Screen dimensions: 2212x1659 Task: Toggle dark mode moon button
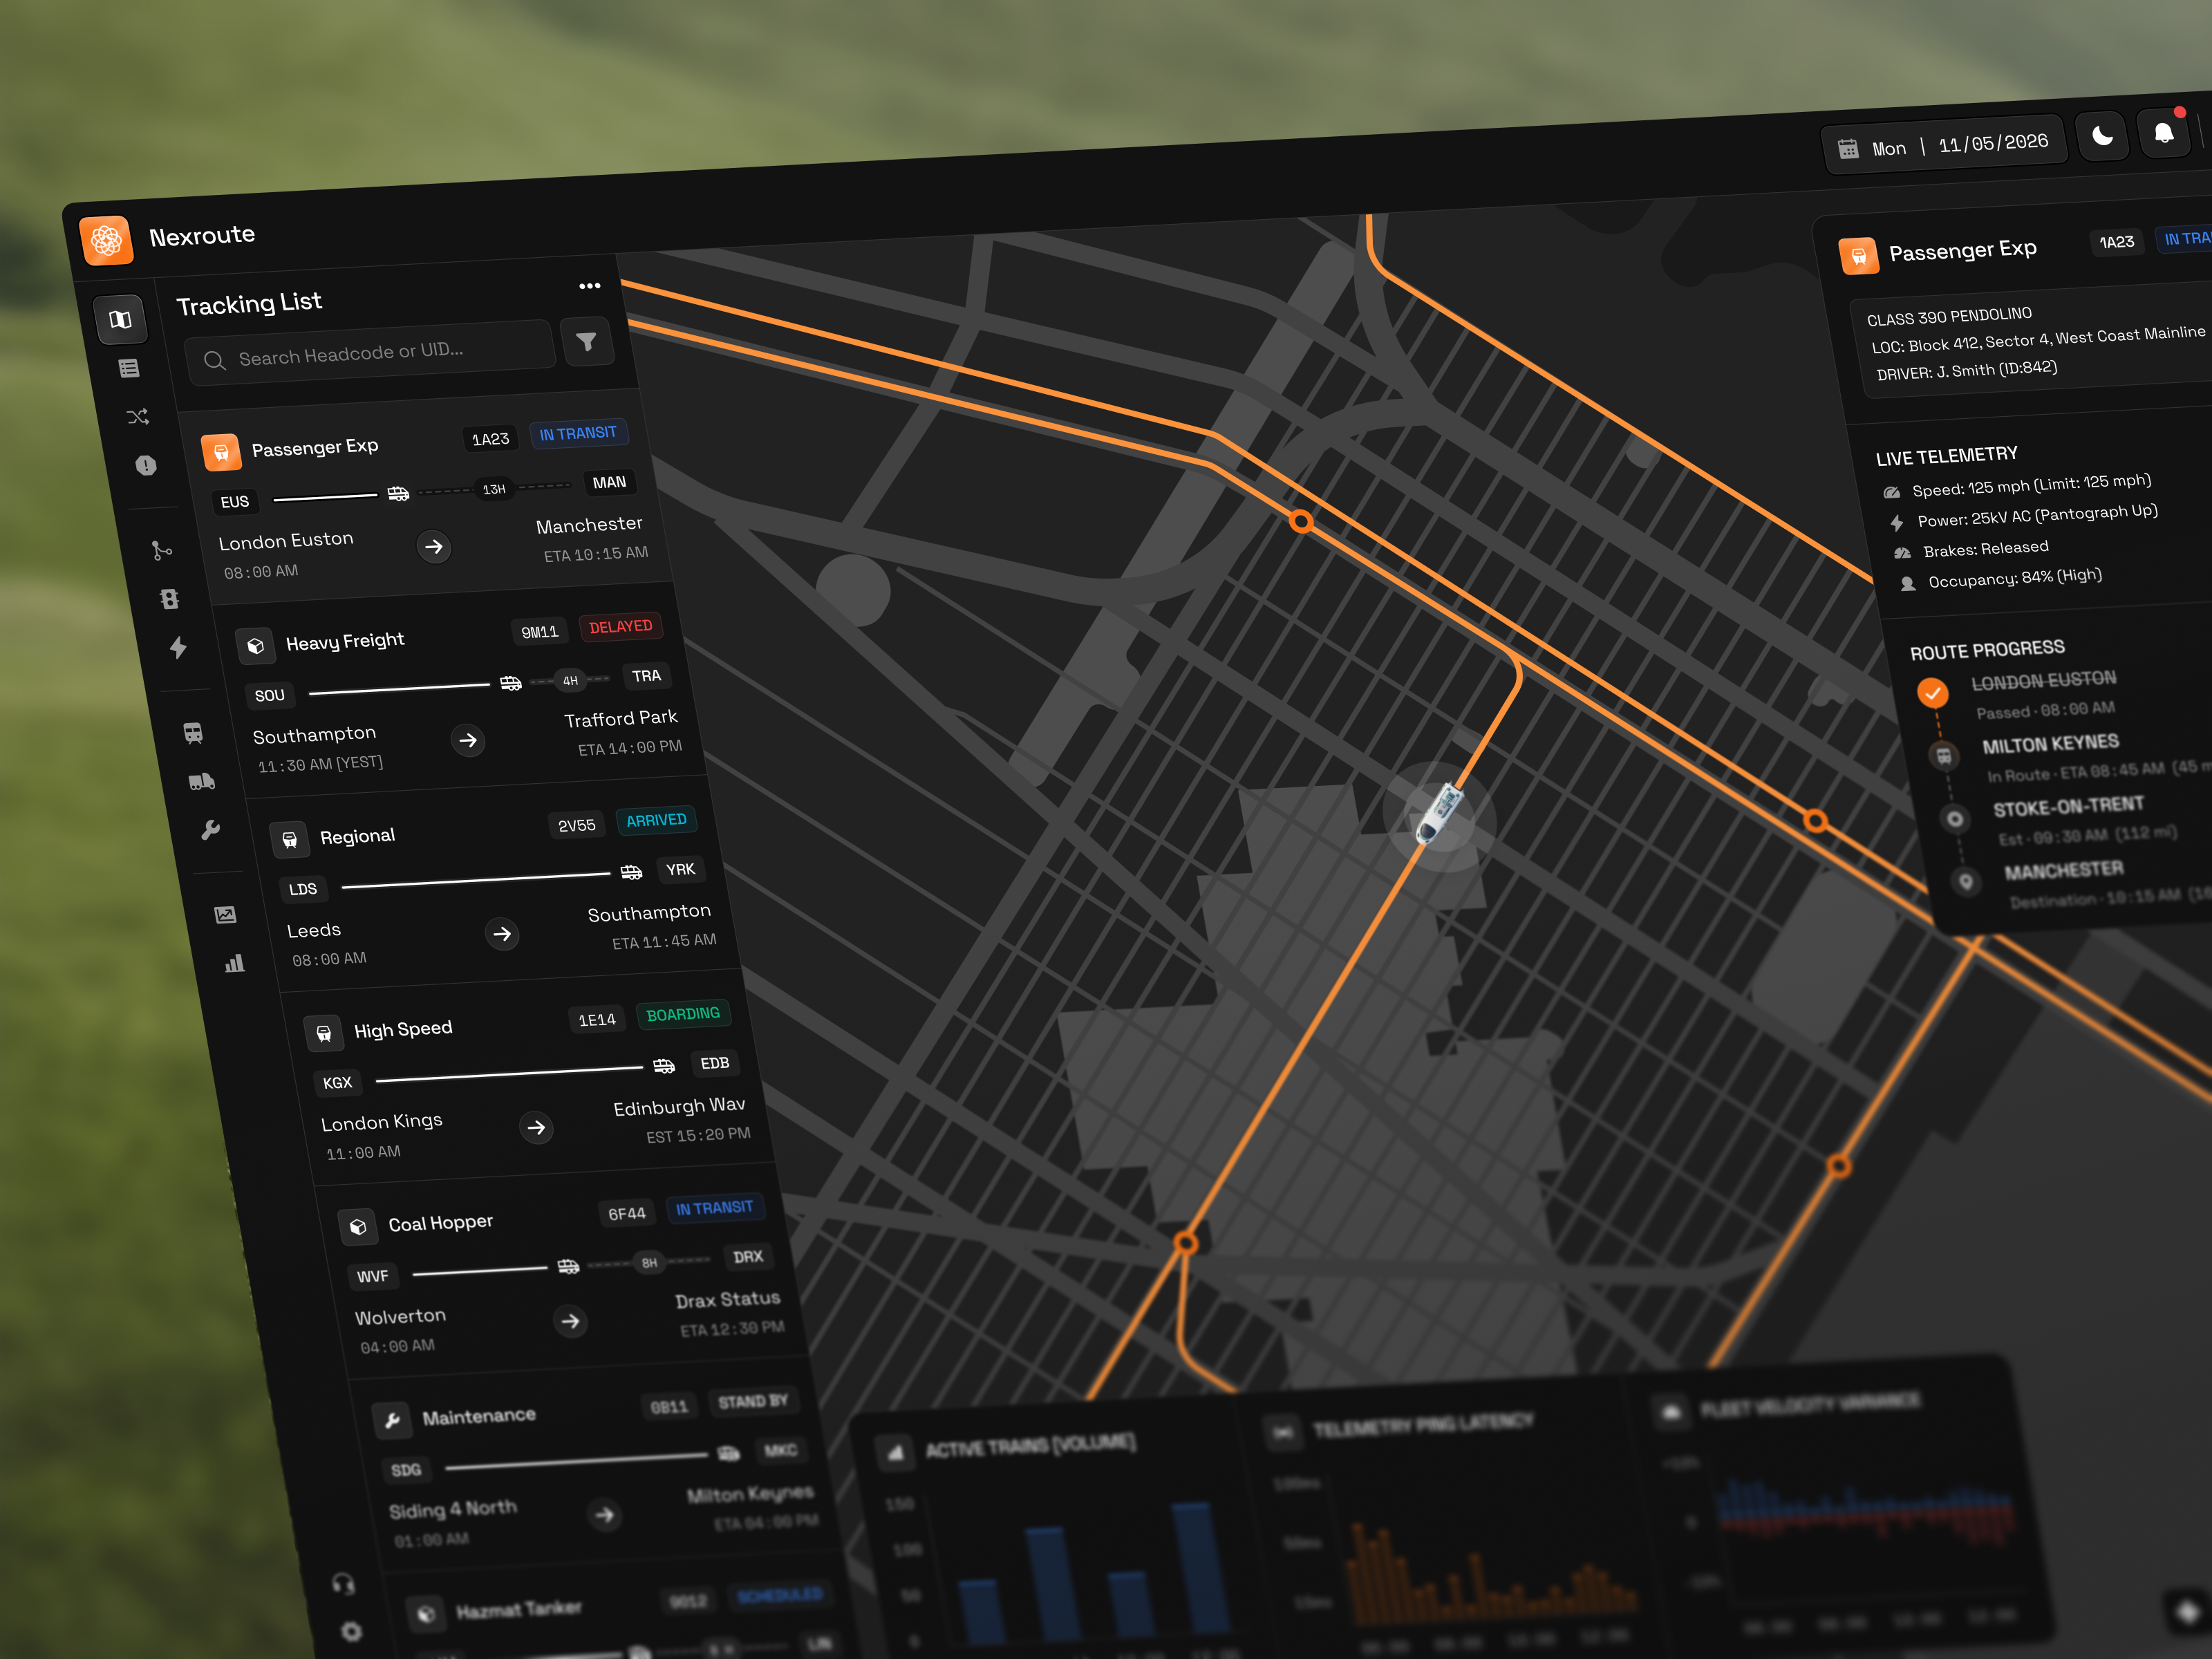2102,136
